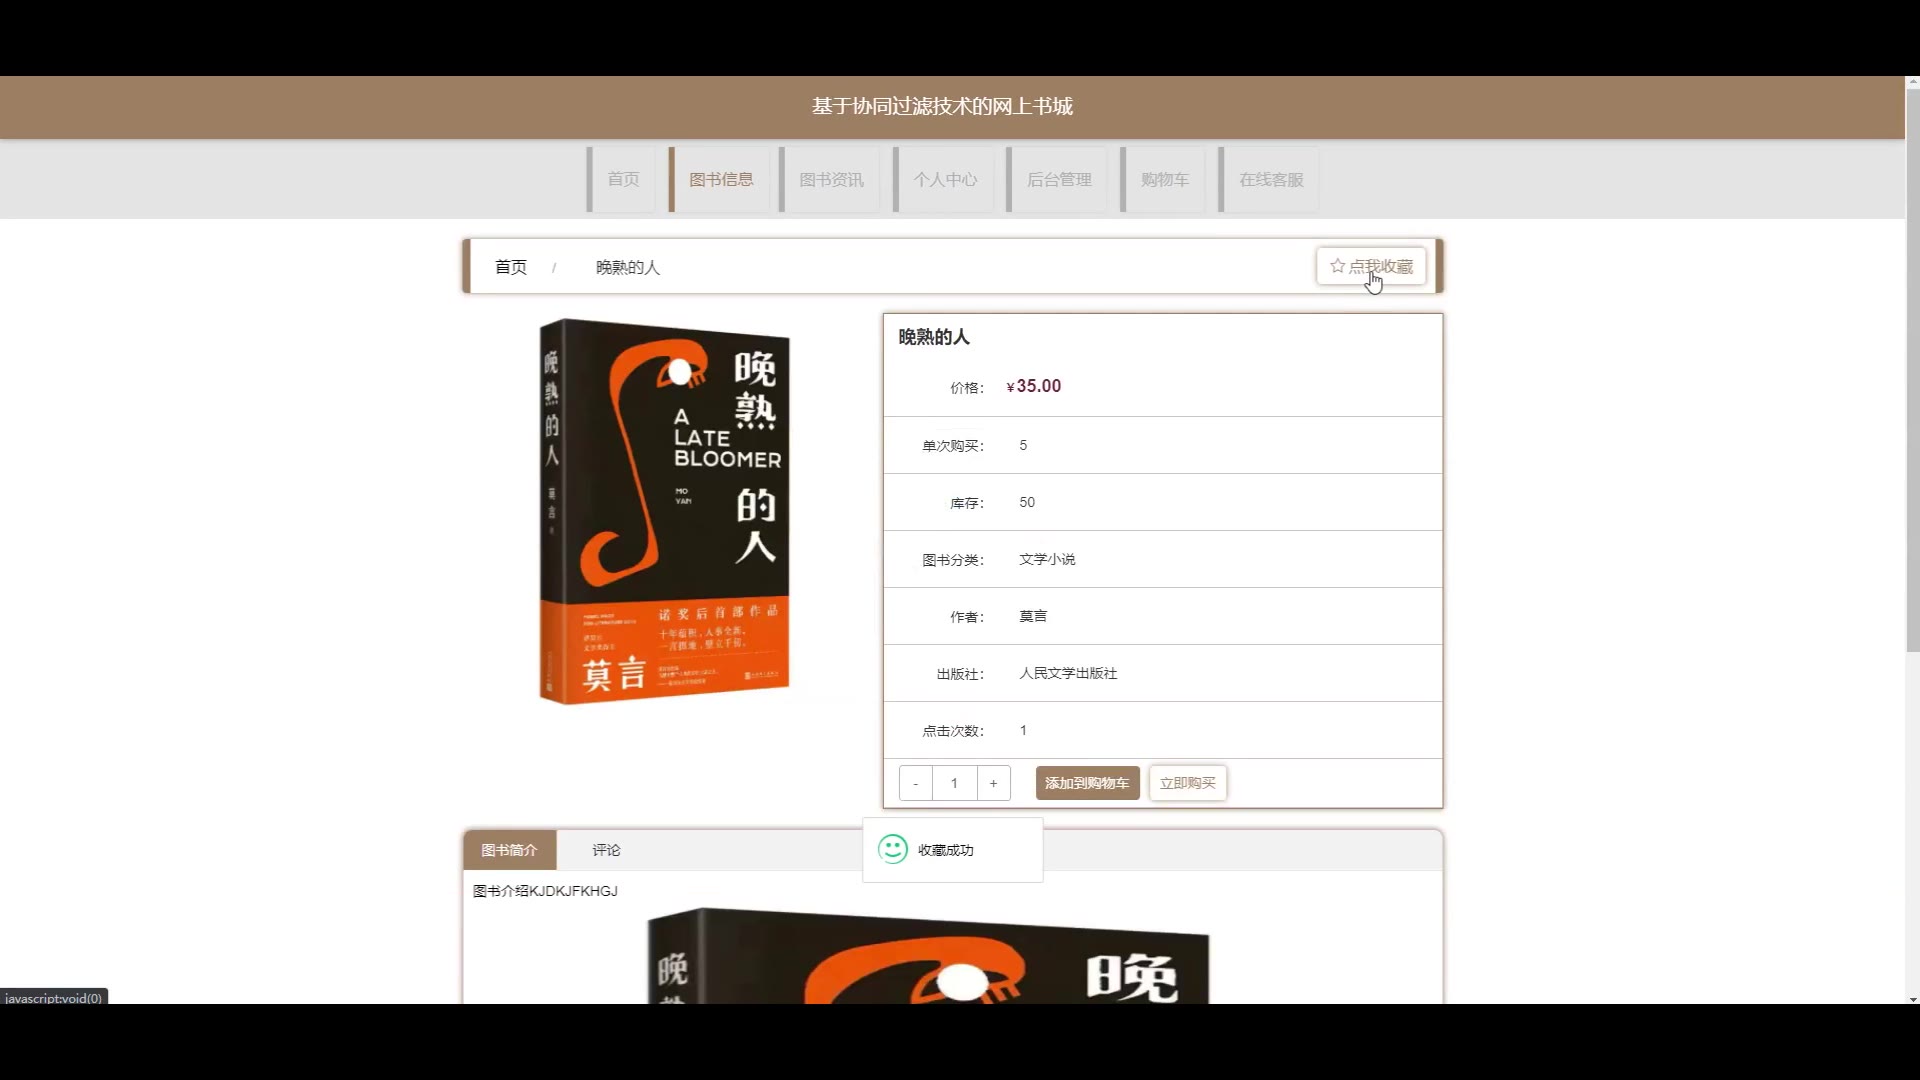Decrease quantity with the minus button
The image size is (1920, 1080).
pyautogui.click(x=915, y=783)
